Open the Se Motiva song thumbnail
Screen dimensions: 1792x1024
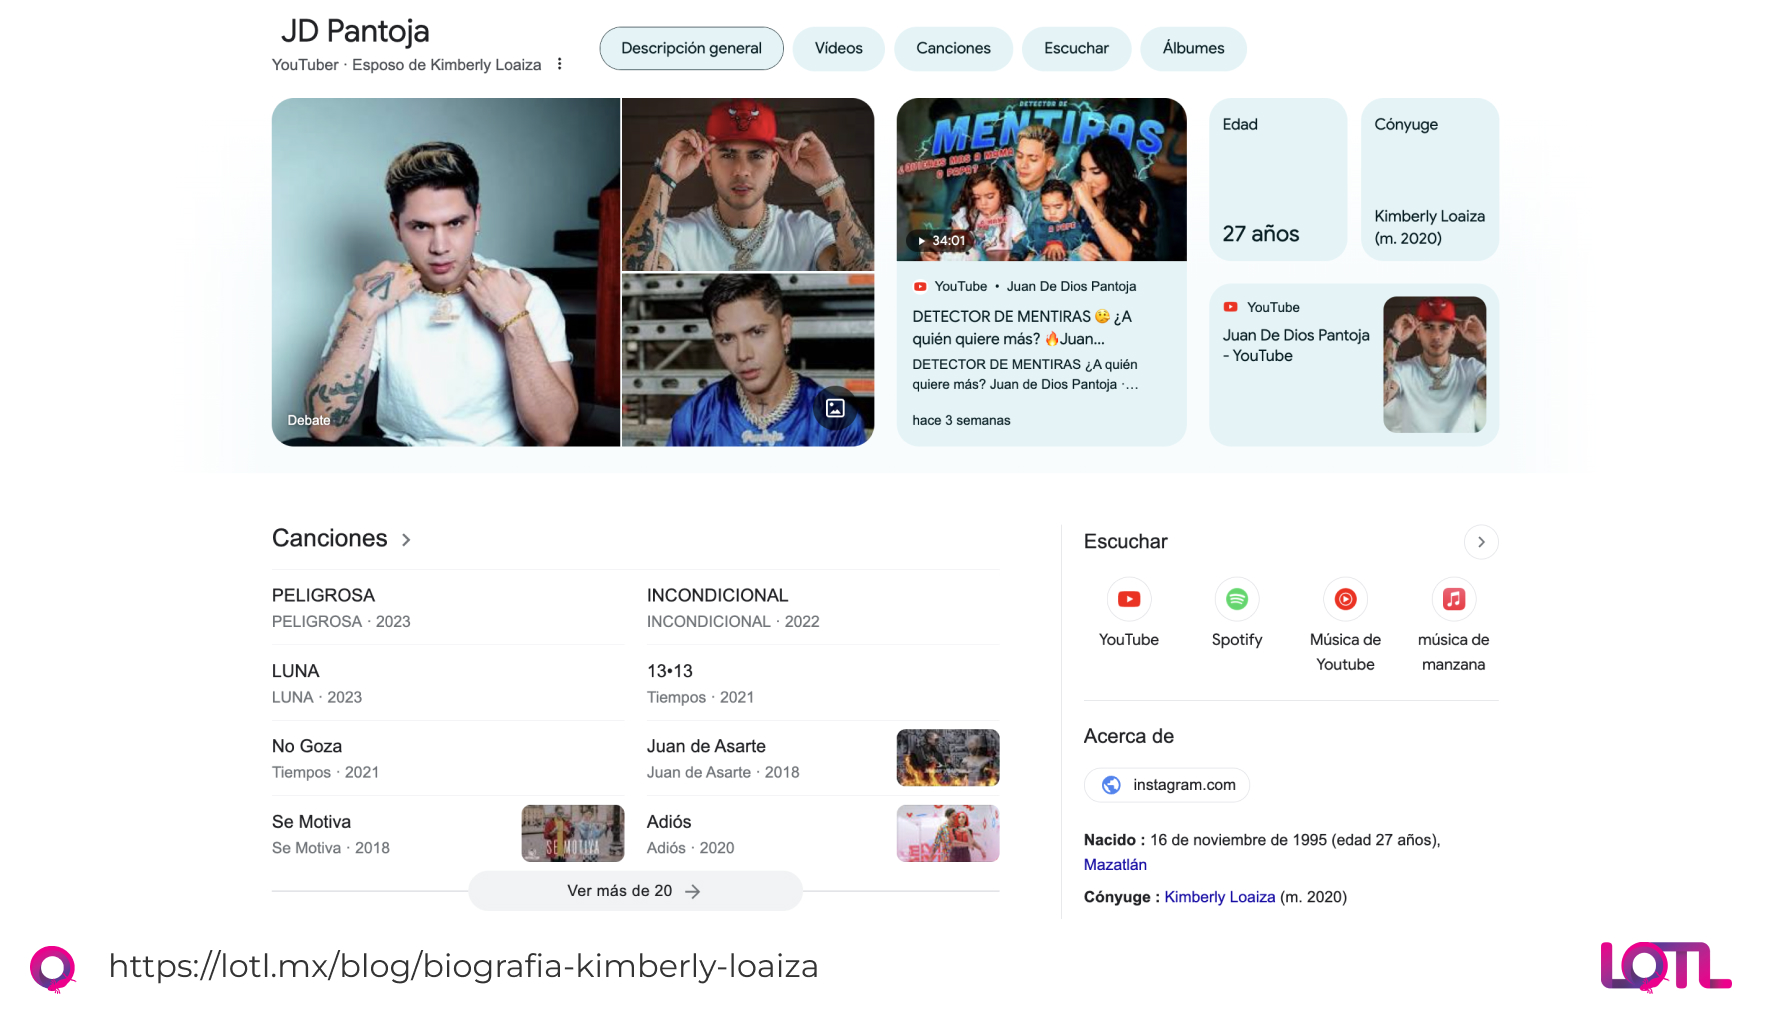click(572, 834)
